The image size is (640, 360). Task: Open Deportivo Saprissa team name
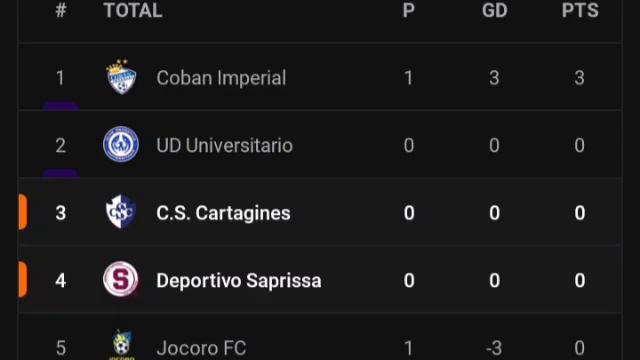(x=239, y=281)
